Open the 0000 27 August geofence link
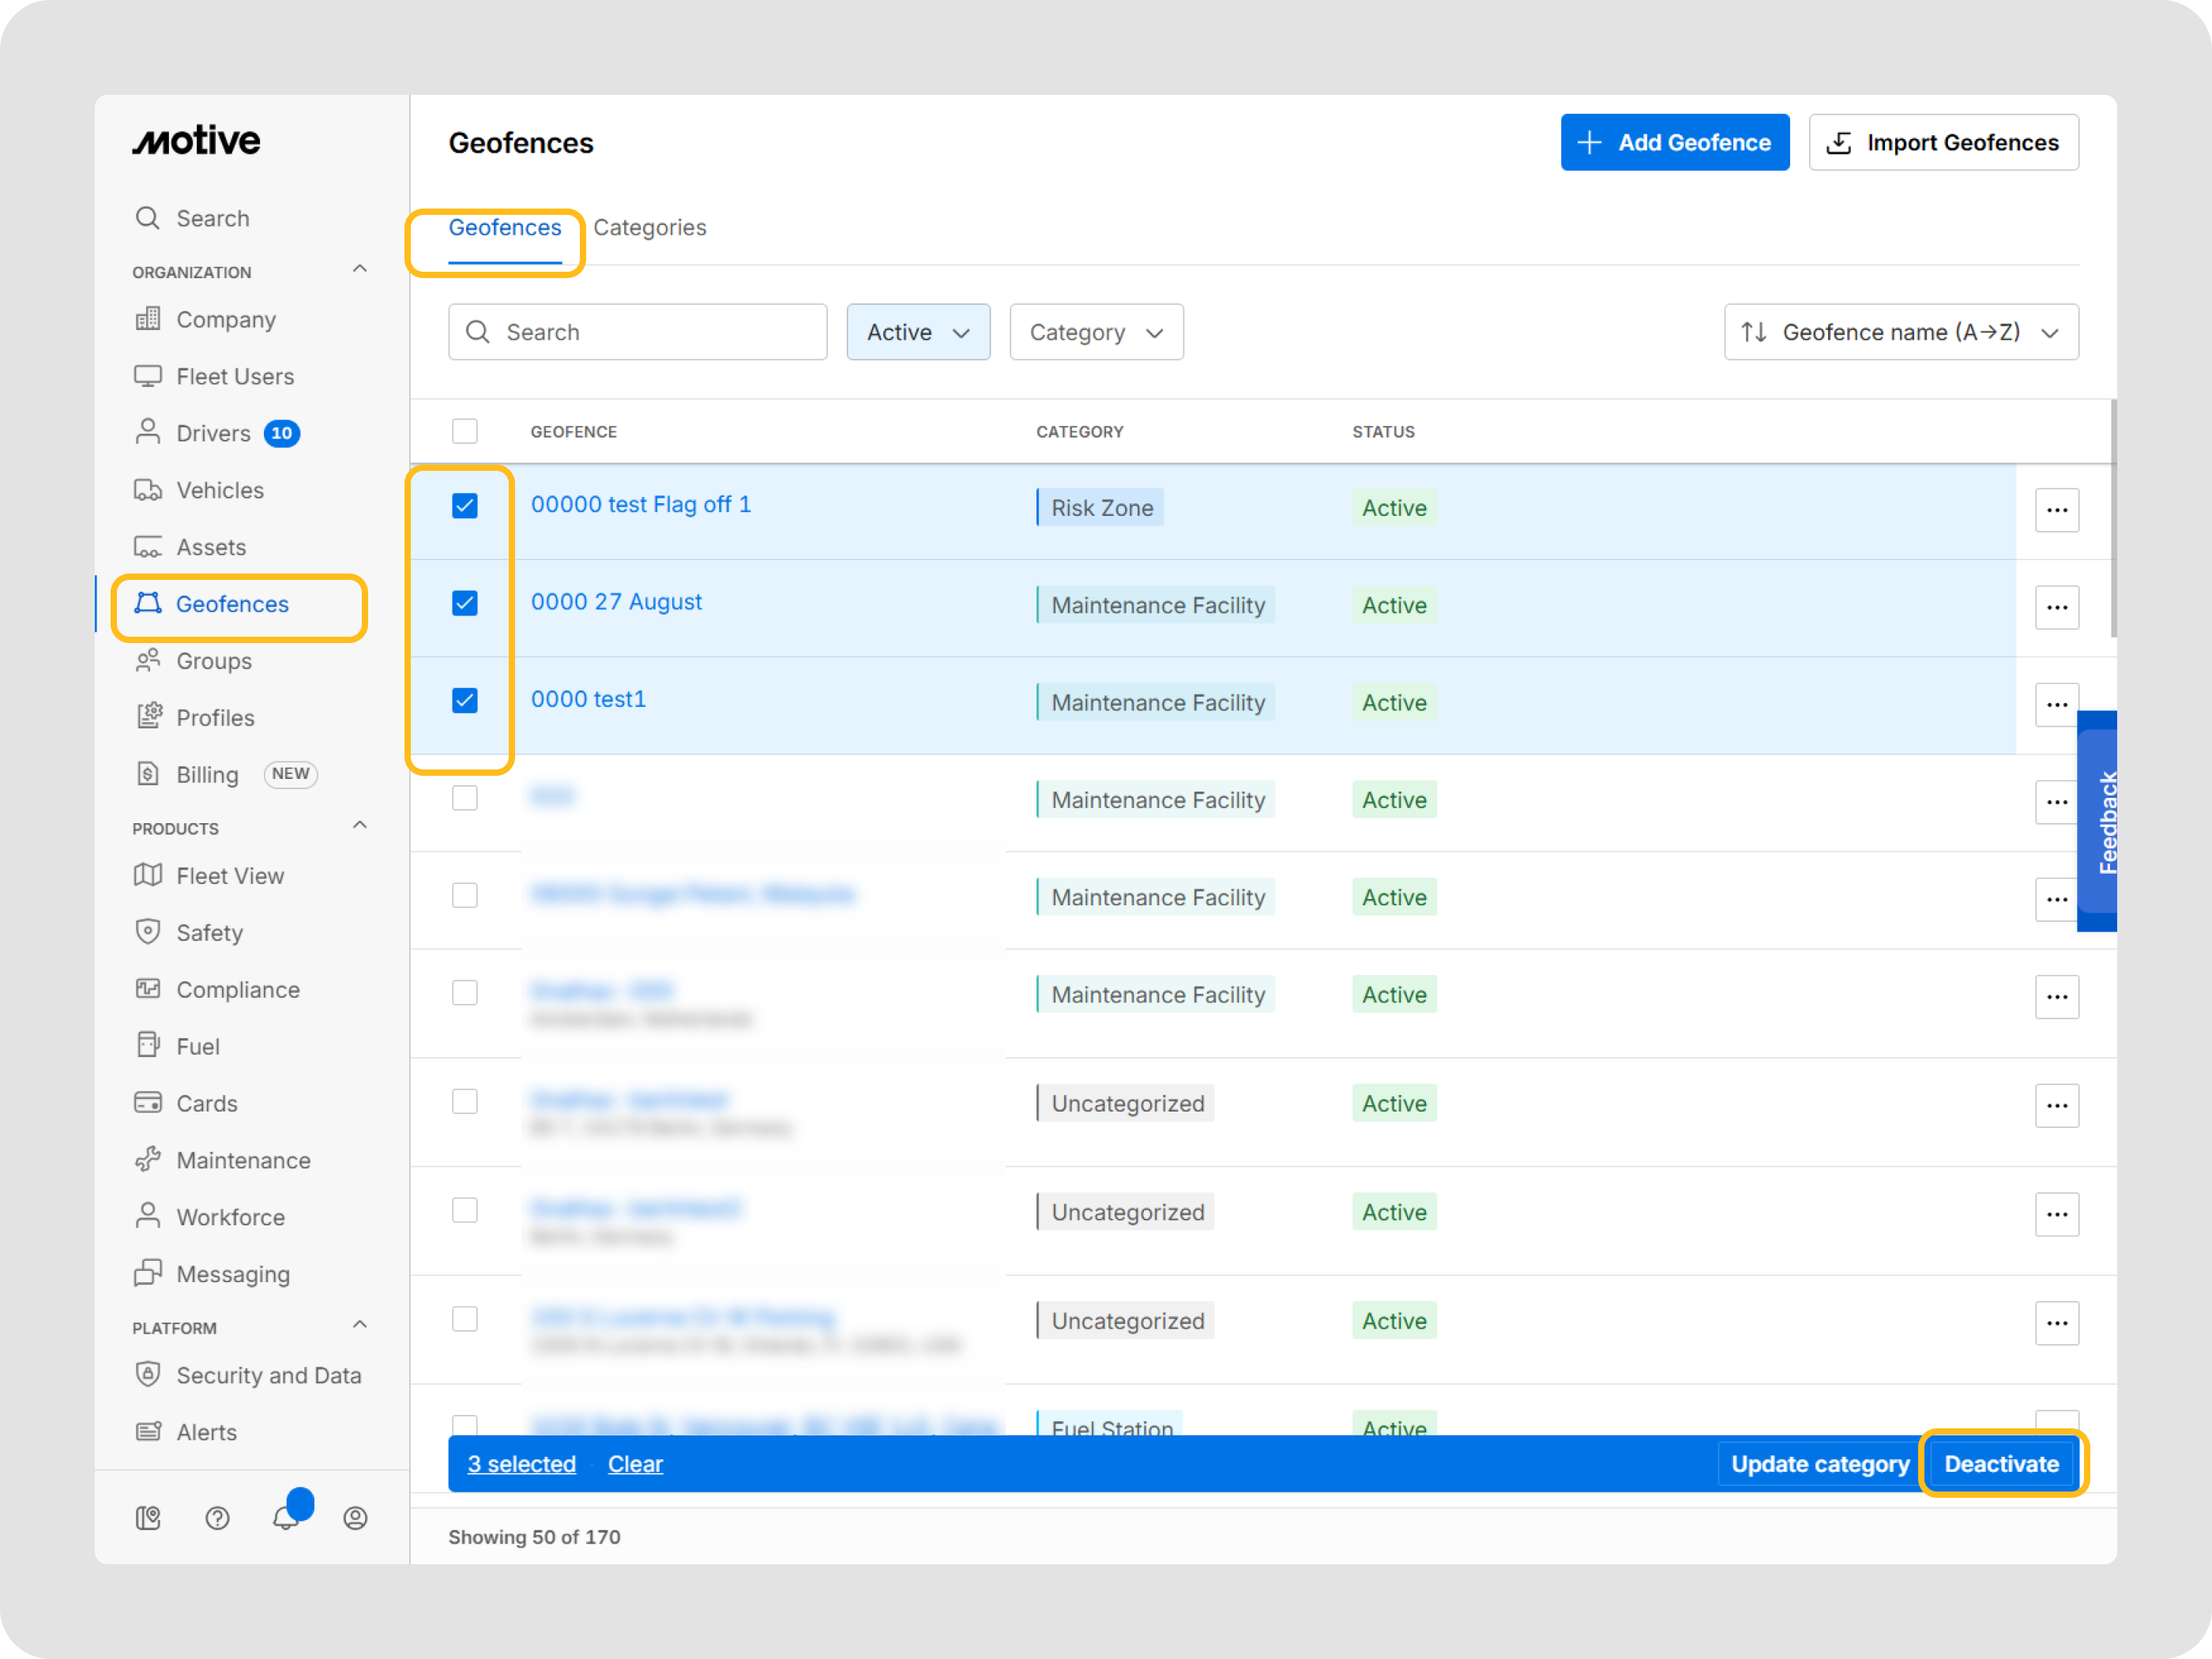Viewport: 2212px width, 1659px height. pyautogui.click(x=616, y=601)
